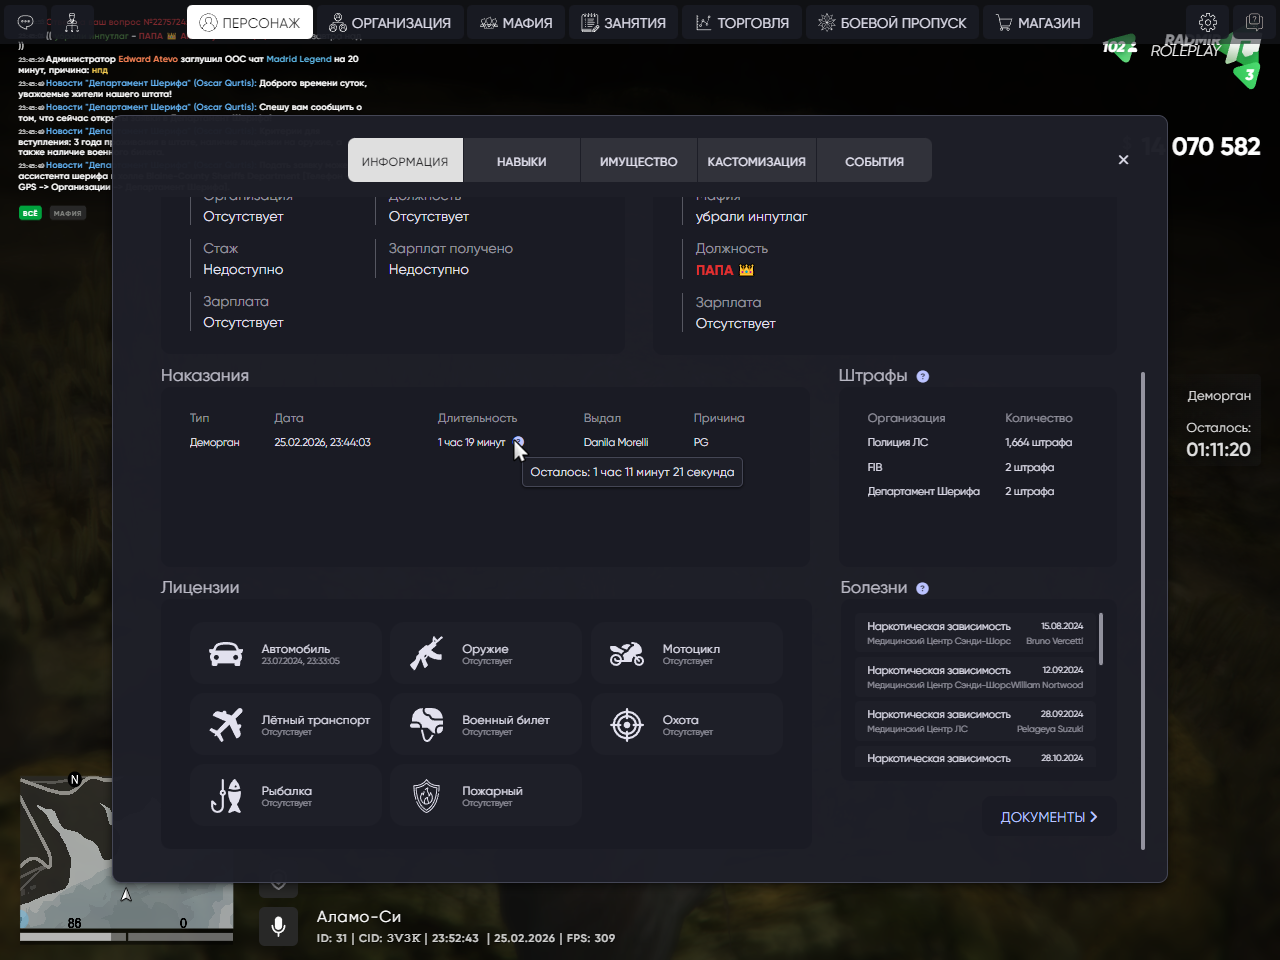Screen dimensions: 1280x960
Task: Click the help icon next to Болезни
Action: (923, 589)
